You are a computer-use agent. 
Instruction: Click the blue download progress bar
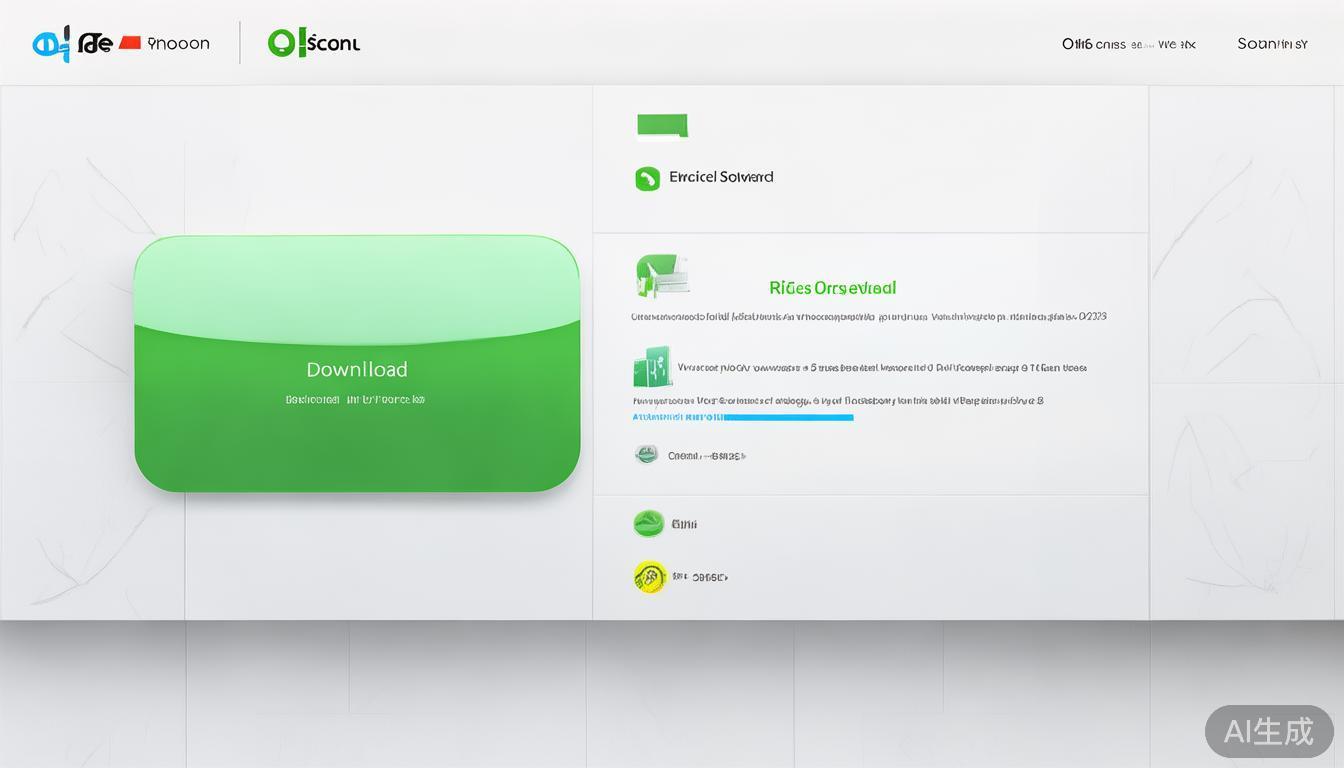click(x=788, y=417)
